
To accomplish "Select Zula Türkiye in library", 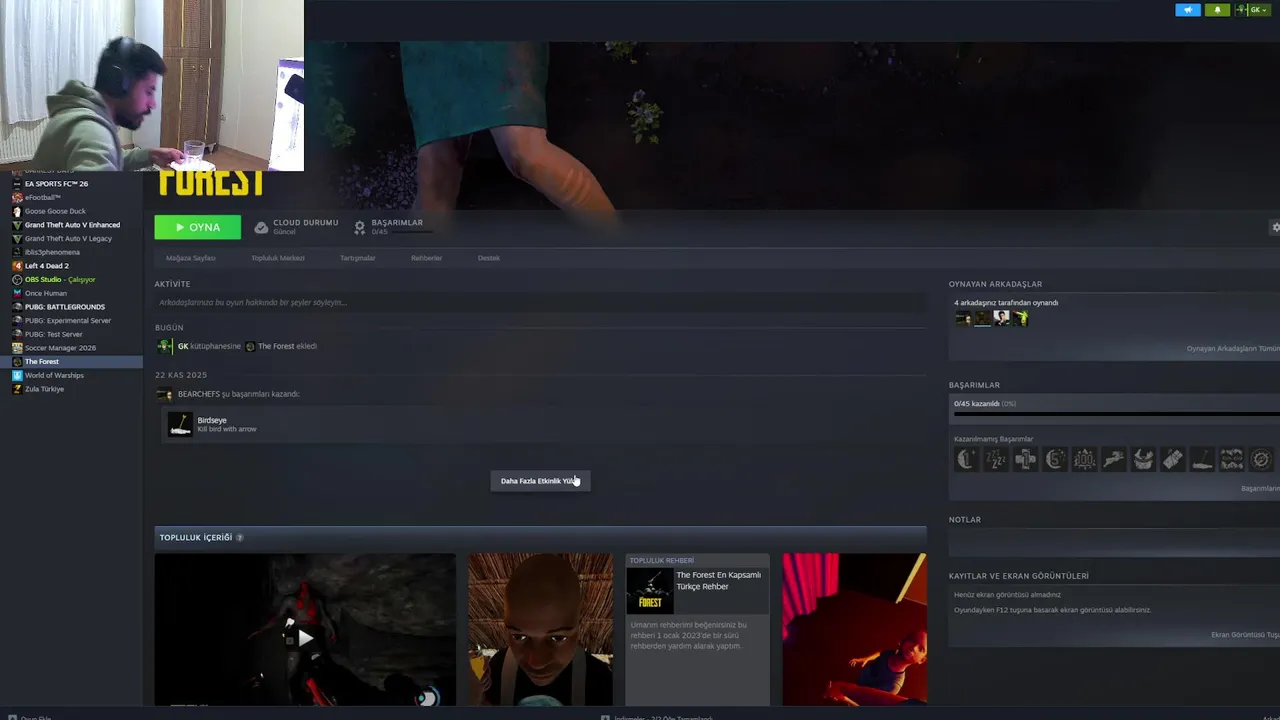I will click(x=44, y=389).
